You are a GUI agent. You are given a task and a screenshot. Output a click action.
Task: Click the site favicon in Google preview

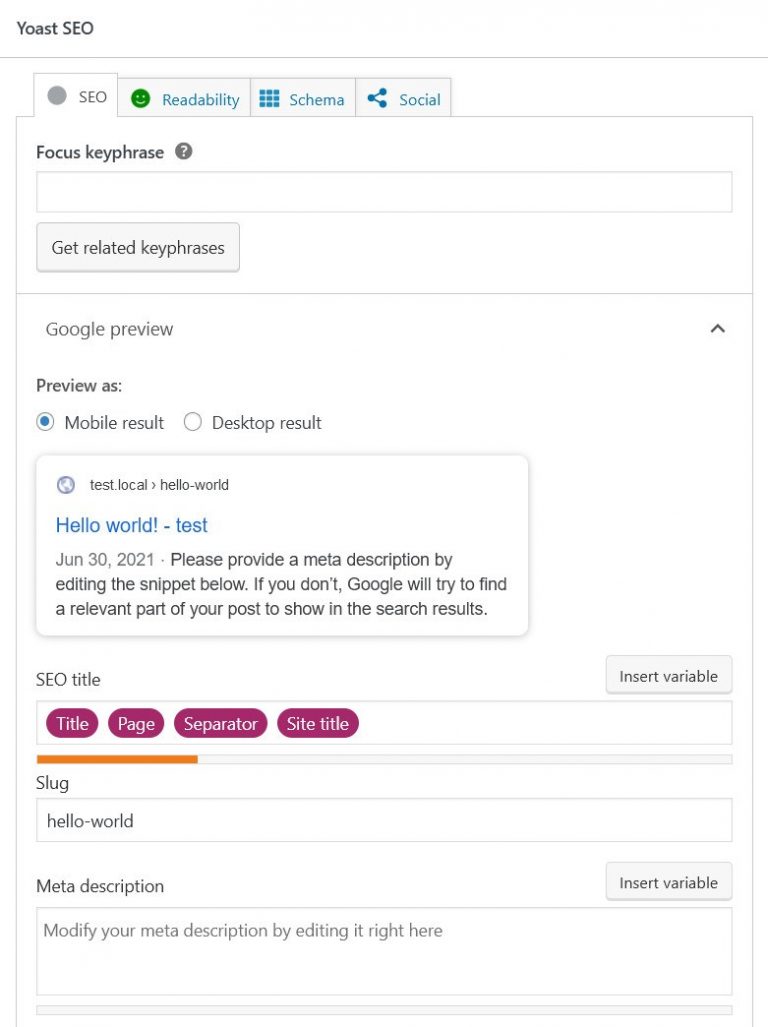coord(65,485)
